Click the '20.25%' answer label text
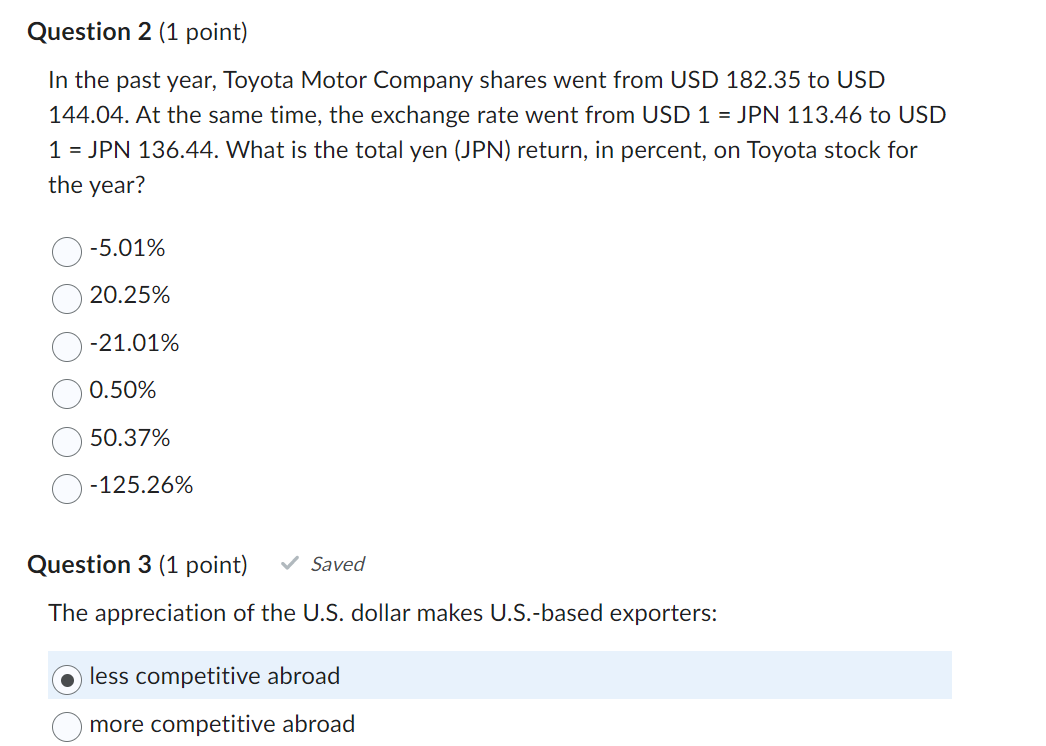This screenshot has width=1046, height=746. click(x=130, y=295)
